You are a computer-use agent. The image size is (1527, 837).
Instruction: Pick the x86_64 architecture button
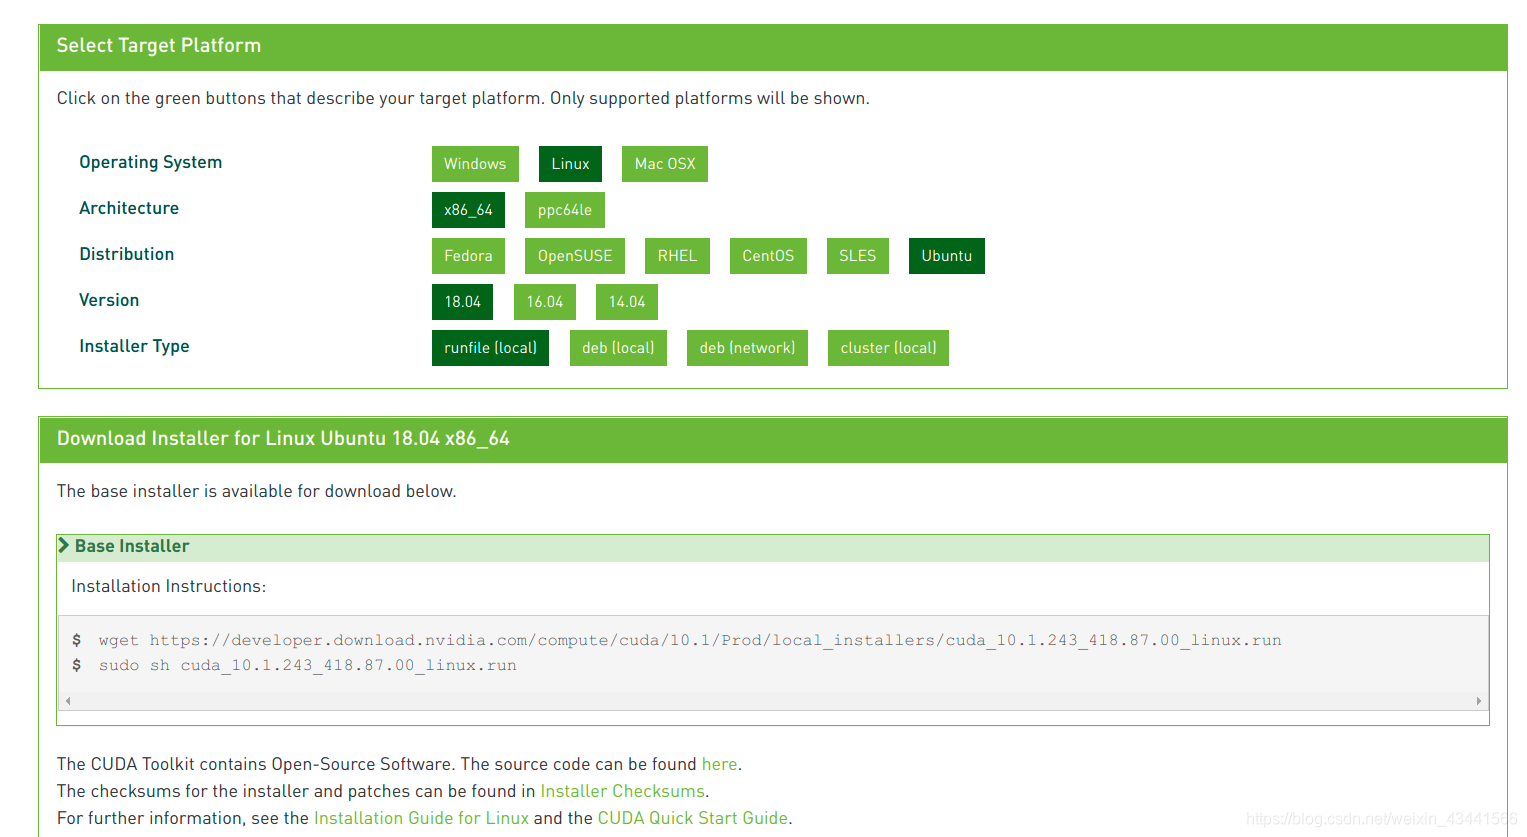point(468,210)
